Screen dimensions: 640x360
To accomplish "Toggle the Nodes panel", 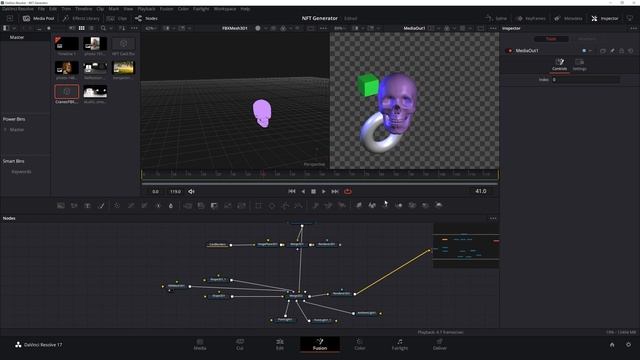I will 146,18.
